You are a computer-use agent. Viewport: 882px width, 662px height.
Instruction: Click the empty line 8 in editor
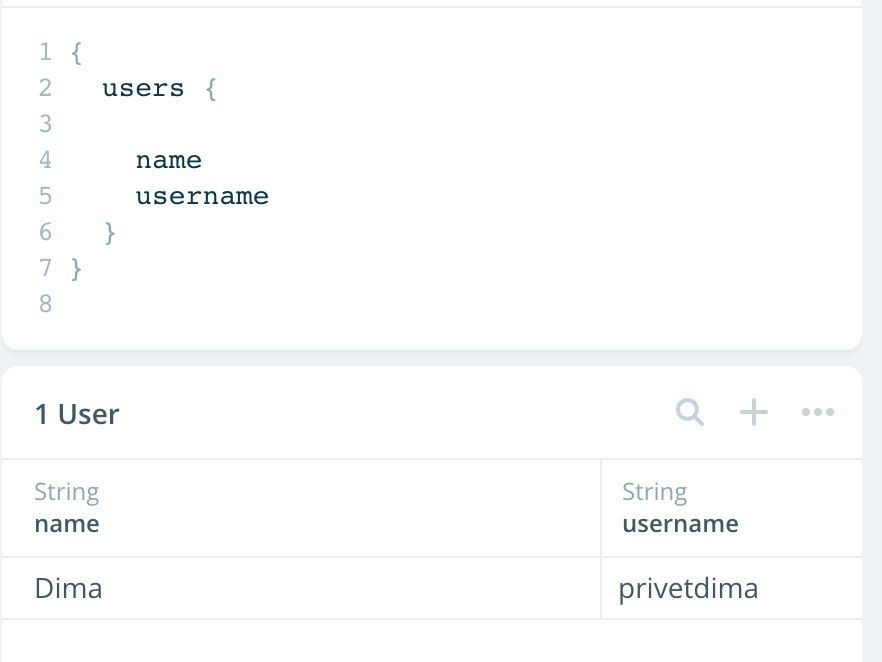[x=450, y=304]
